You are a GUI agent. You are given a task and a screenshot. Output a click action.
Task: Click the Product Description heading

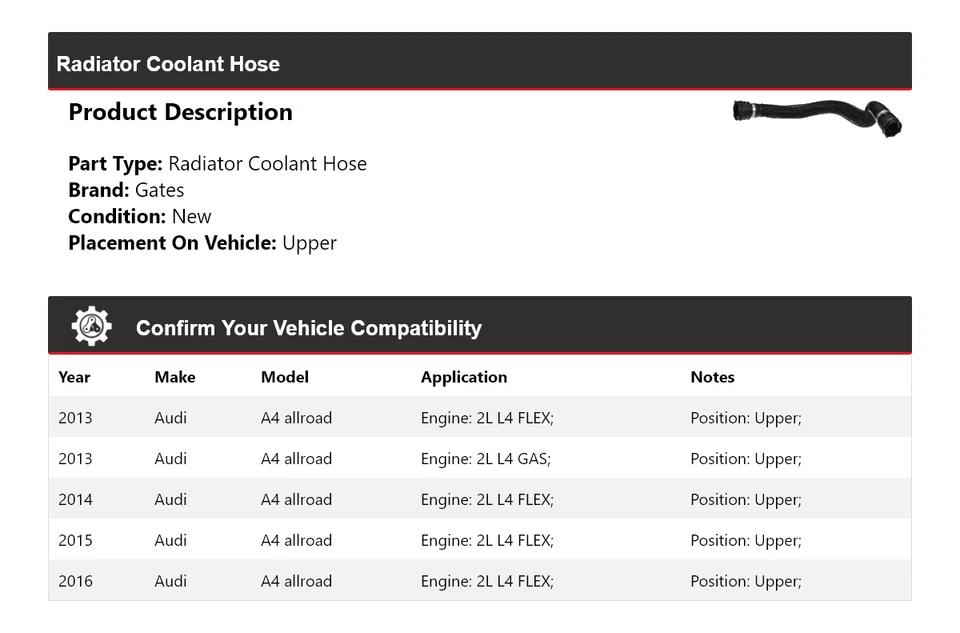(180, 112)
